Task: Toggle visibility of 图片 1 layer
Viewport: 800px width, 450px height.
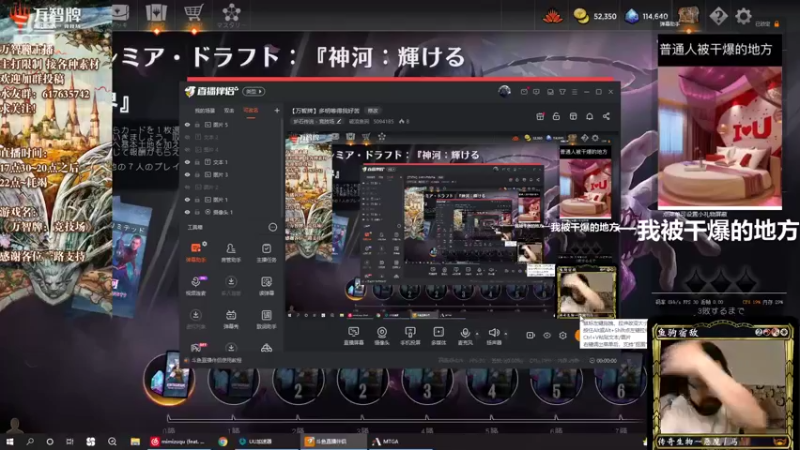Action: (187, 199)
